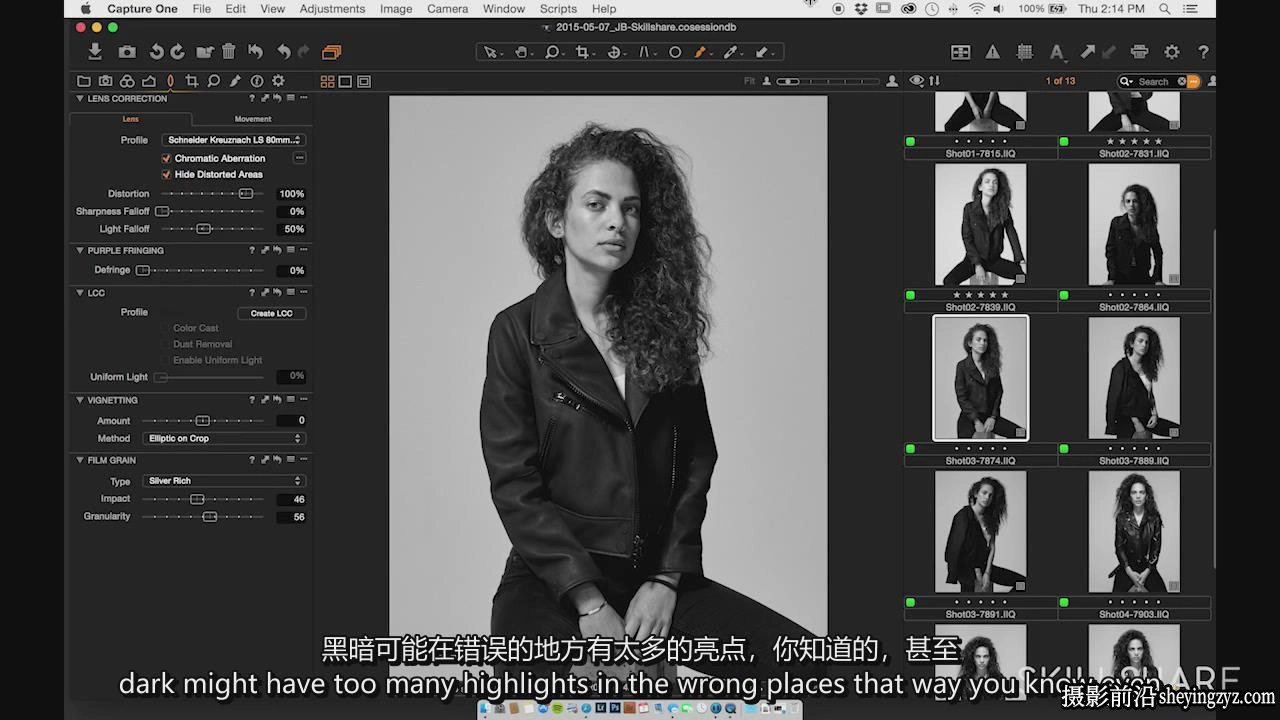The width and height of the screenshot is (1280, 720).
Task: Select thumbnail Shot04-7903.IIQ
Action: point(1134,532)
